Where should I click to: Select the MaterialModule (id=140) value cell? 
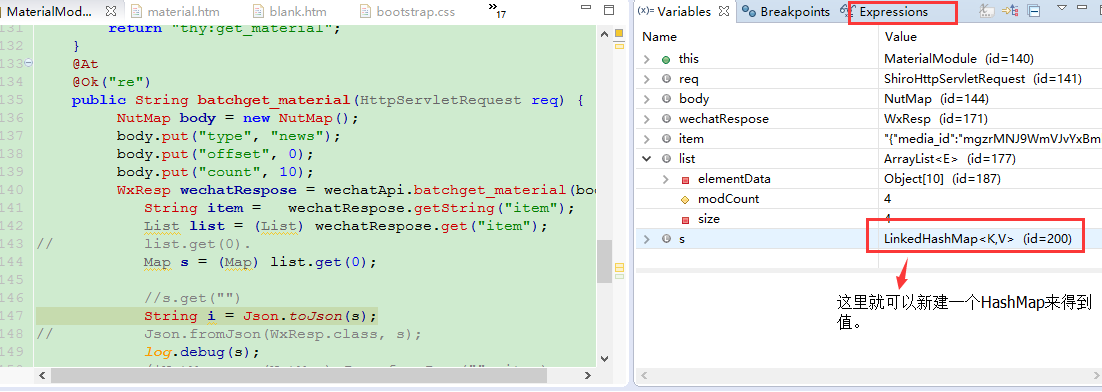tap(959, 59)
